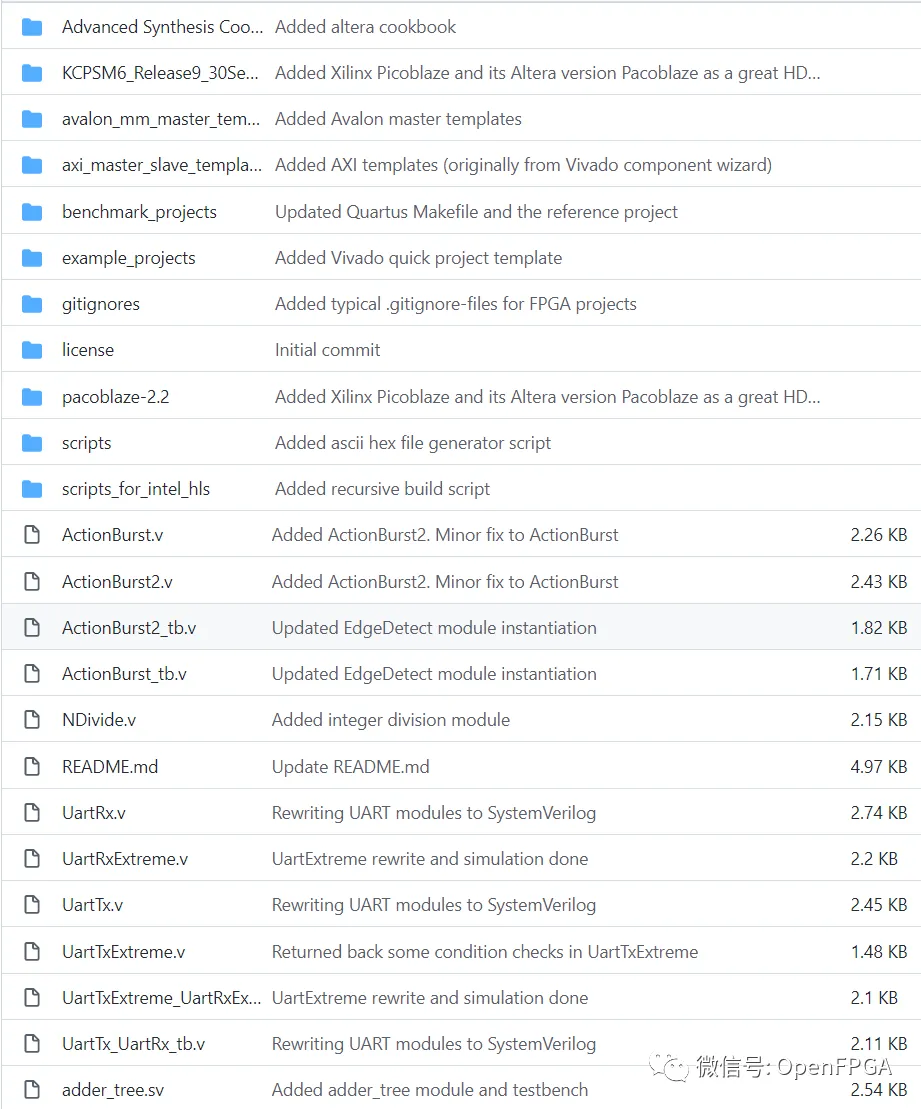The image size is (921, 1109).
Task: Open the example_projects folder
Action: [128, 258]
